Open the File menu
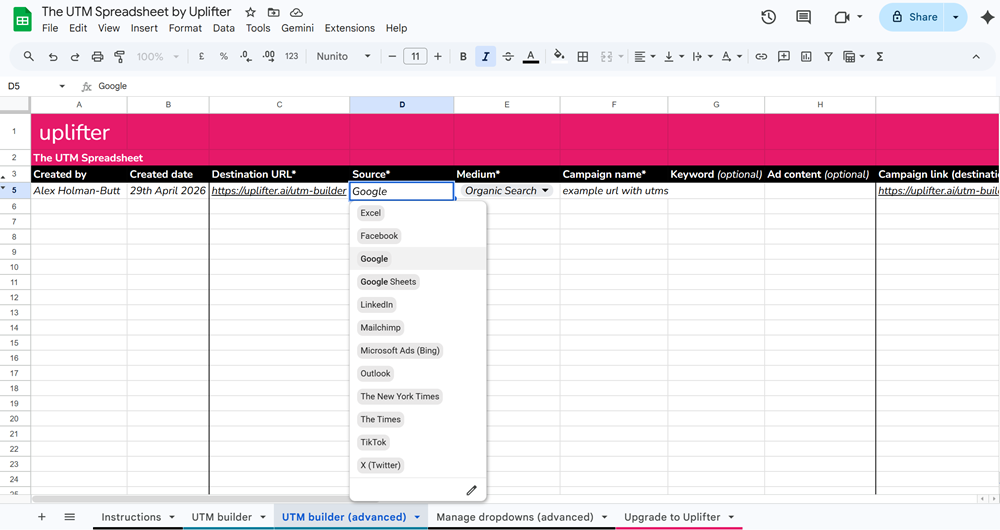Image resolution: width=1000 pixels, height=530 pixels. pos(50,28)
